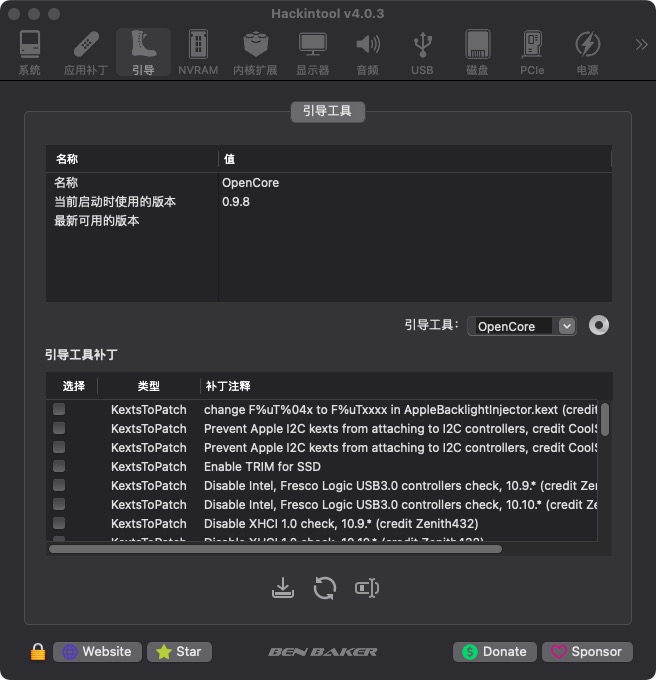The width and height of the screenshot is (656, 680).
Task: Select the AppleBacklightInjector.kext patch comment
Action: click(400, 409)
